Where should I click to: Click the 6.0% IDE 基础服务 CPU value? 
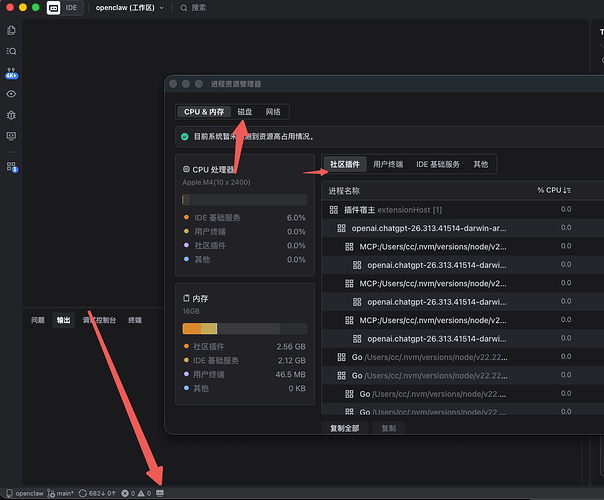296,218
